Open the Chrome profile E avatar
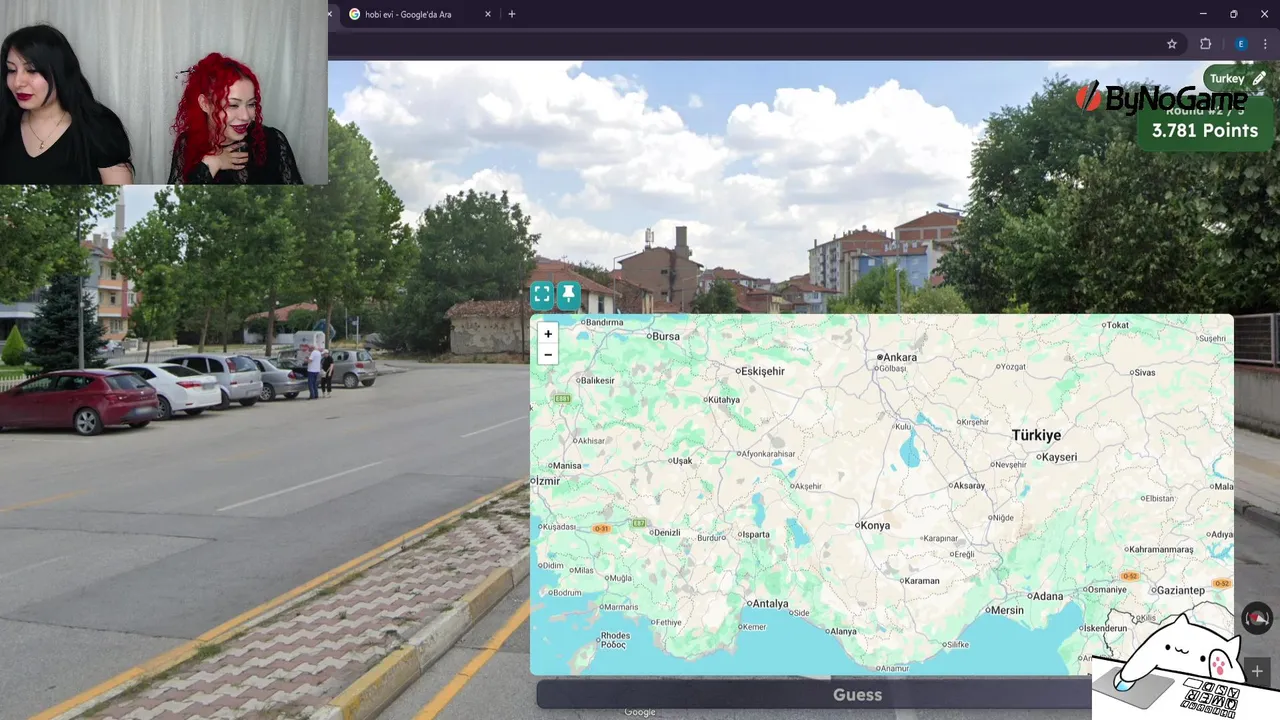 (1241, 44)
